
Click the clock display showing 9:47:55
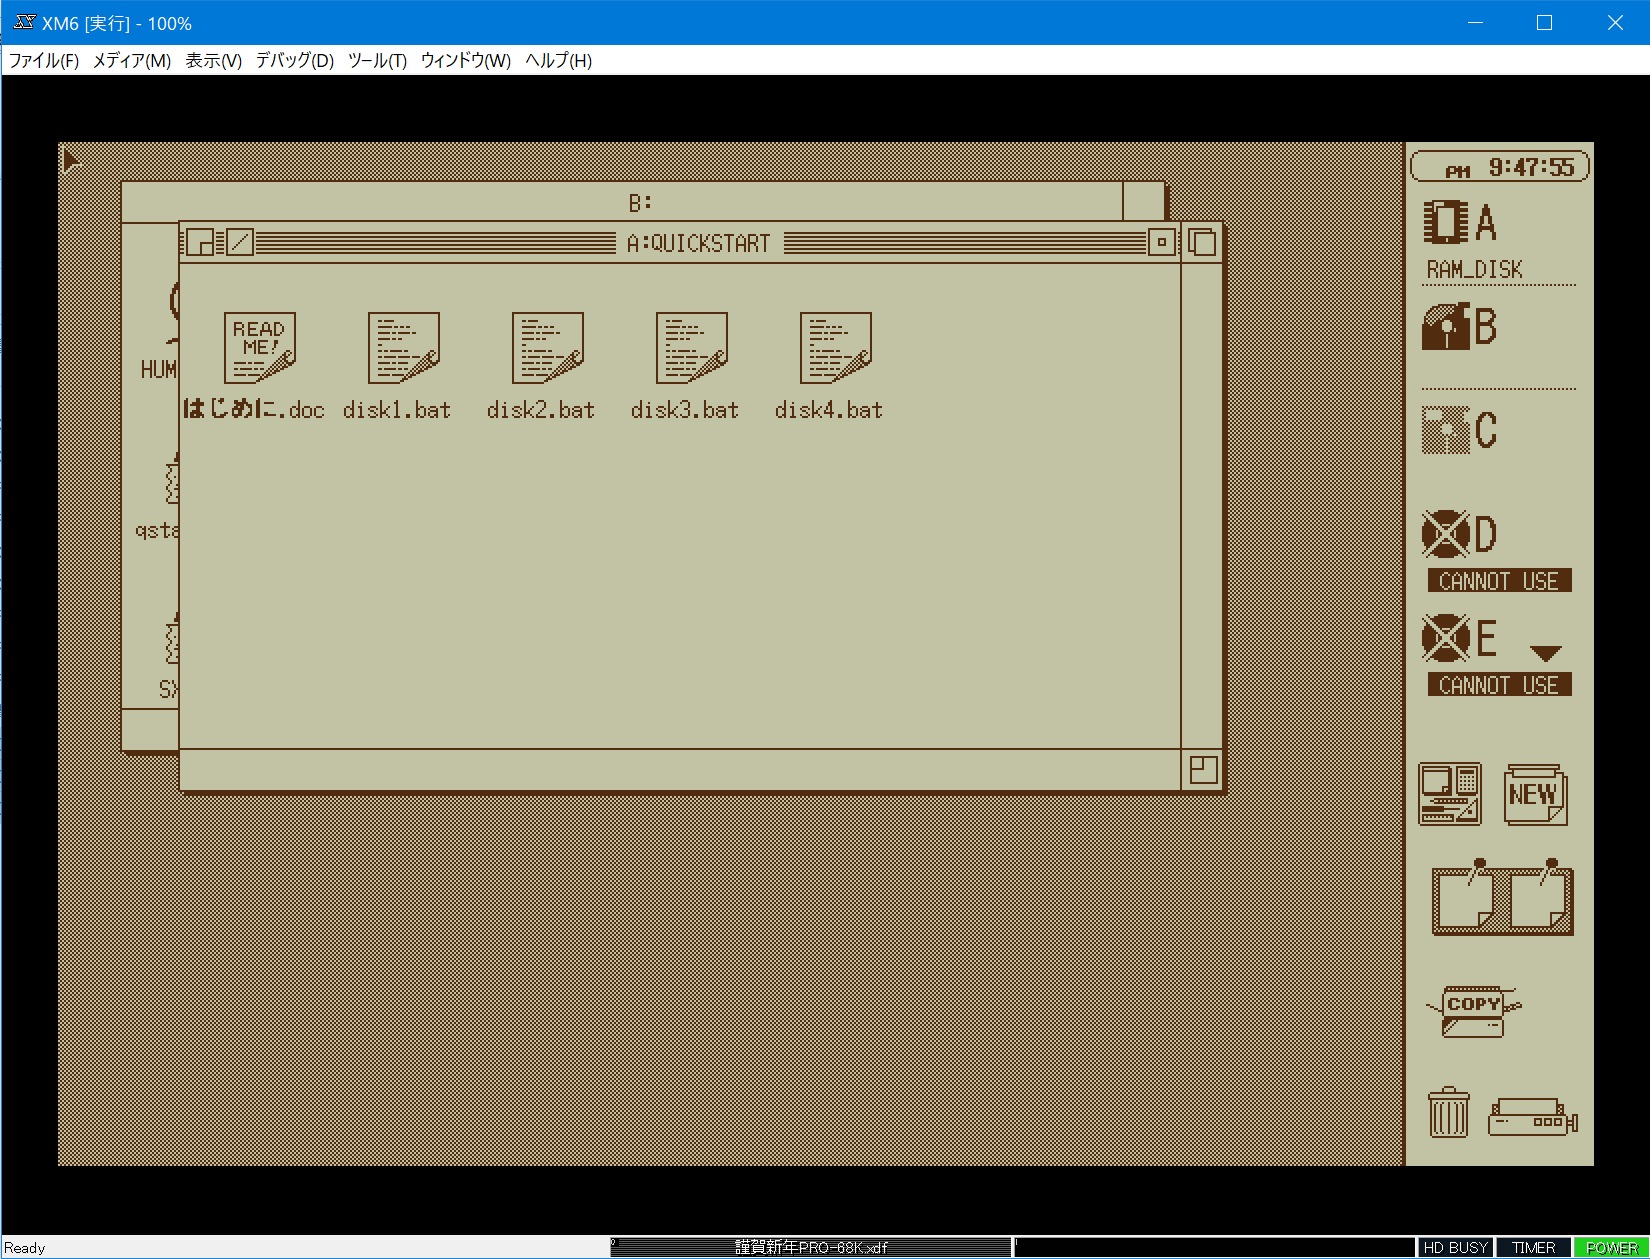pos(1500,167)
